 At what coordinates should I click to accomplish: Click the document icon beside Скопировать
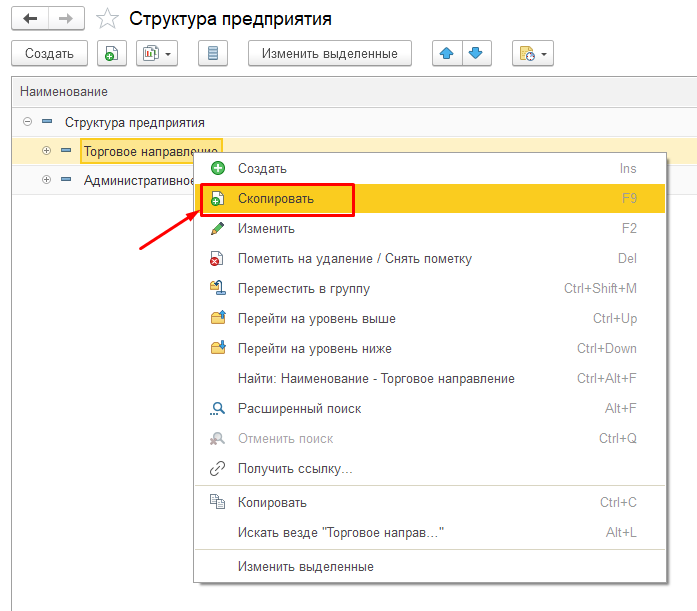[x=217, y=198]
